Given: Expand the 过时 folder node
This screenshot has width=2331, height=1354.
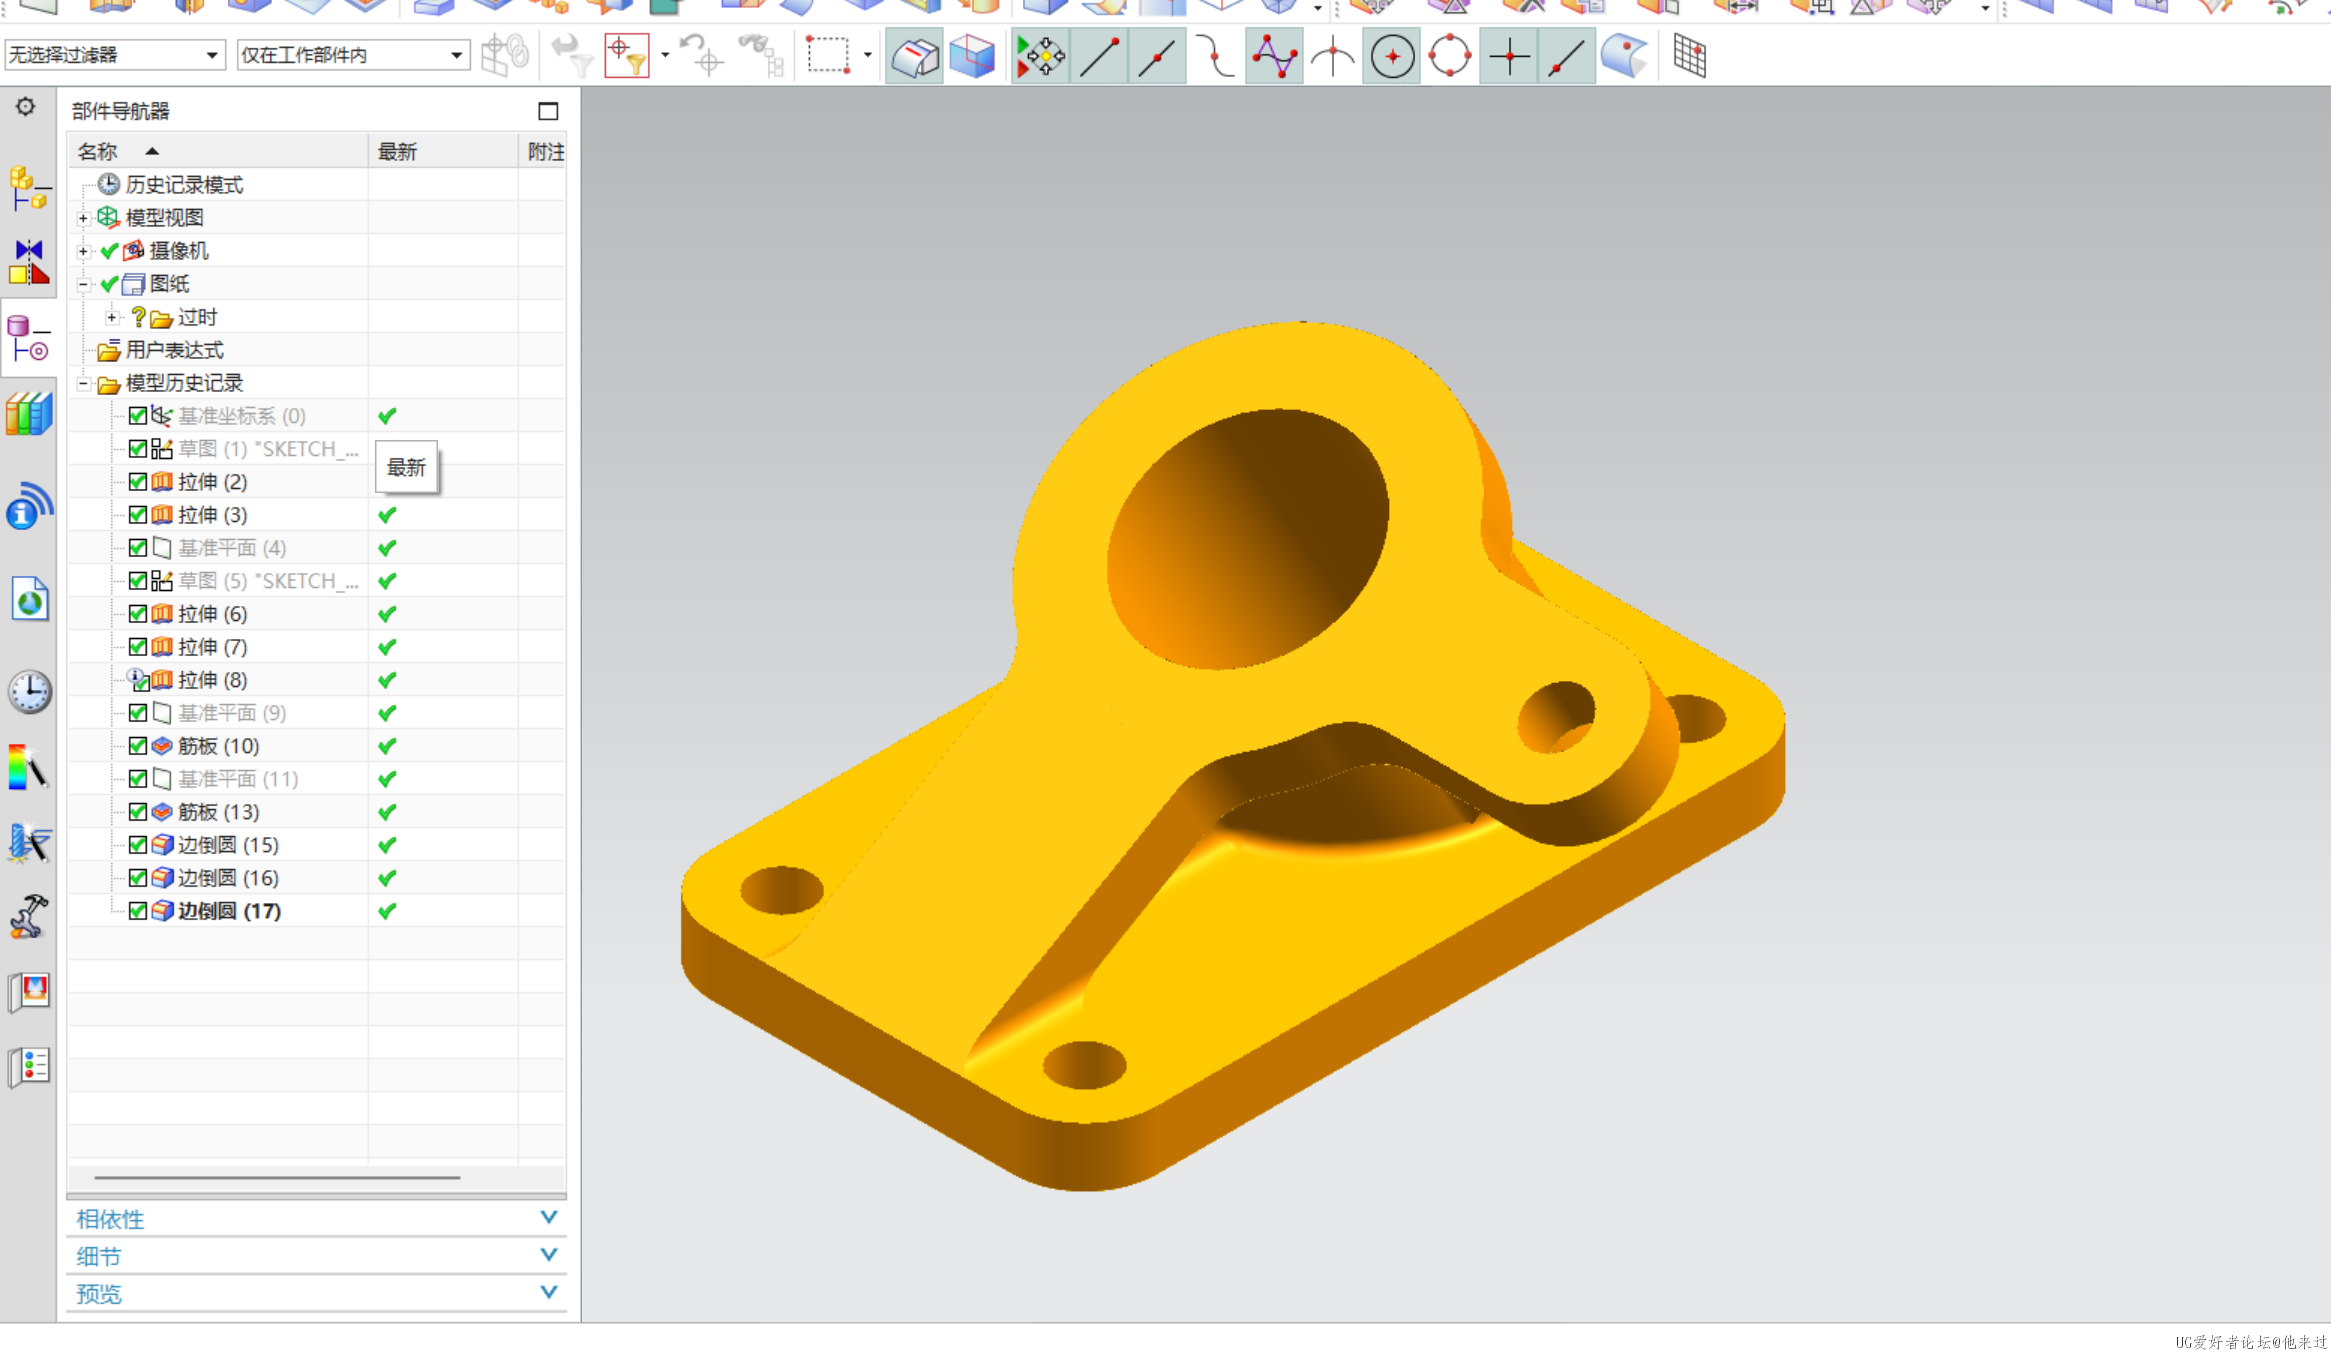Looking at the screenshot, I should pyautogui.click(x=112, y=317).
